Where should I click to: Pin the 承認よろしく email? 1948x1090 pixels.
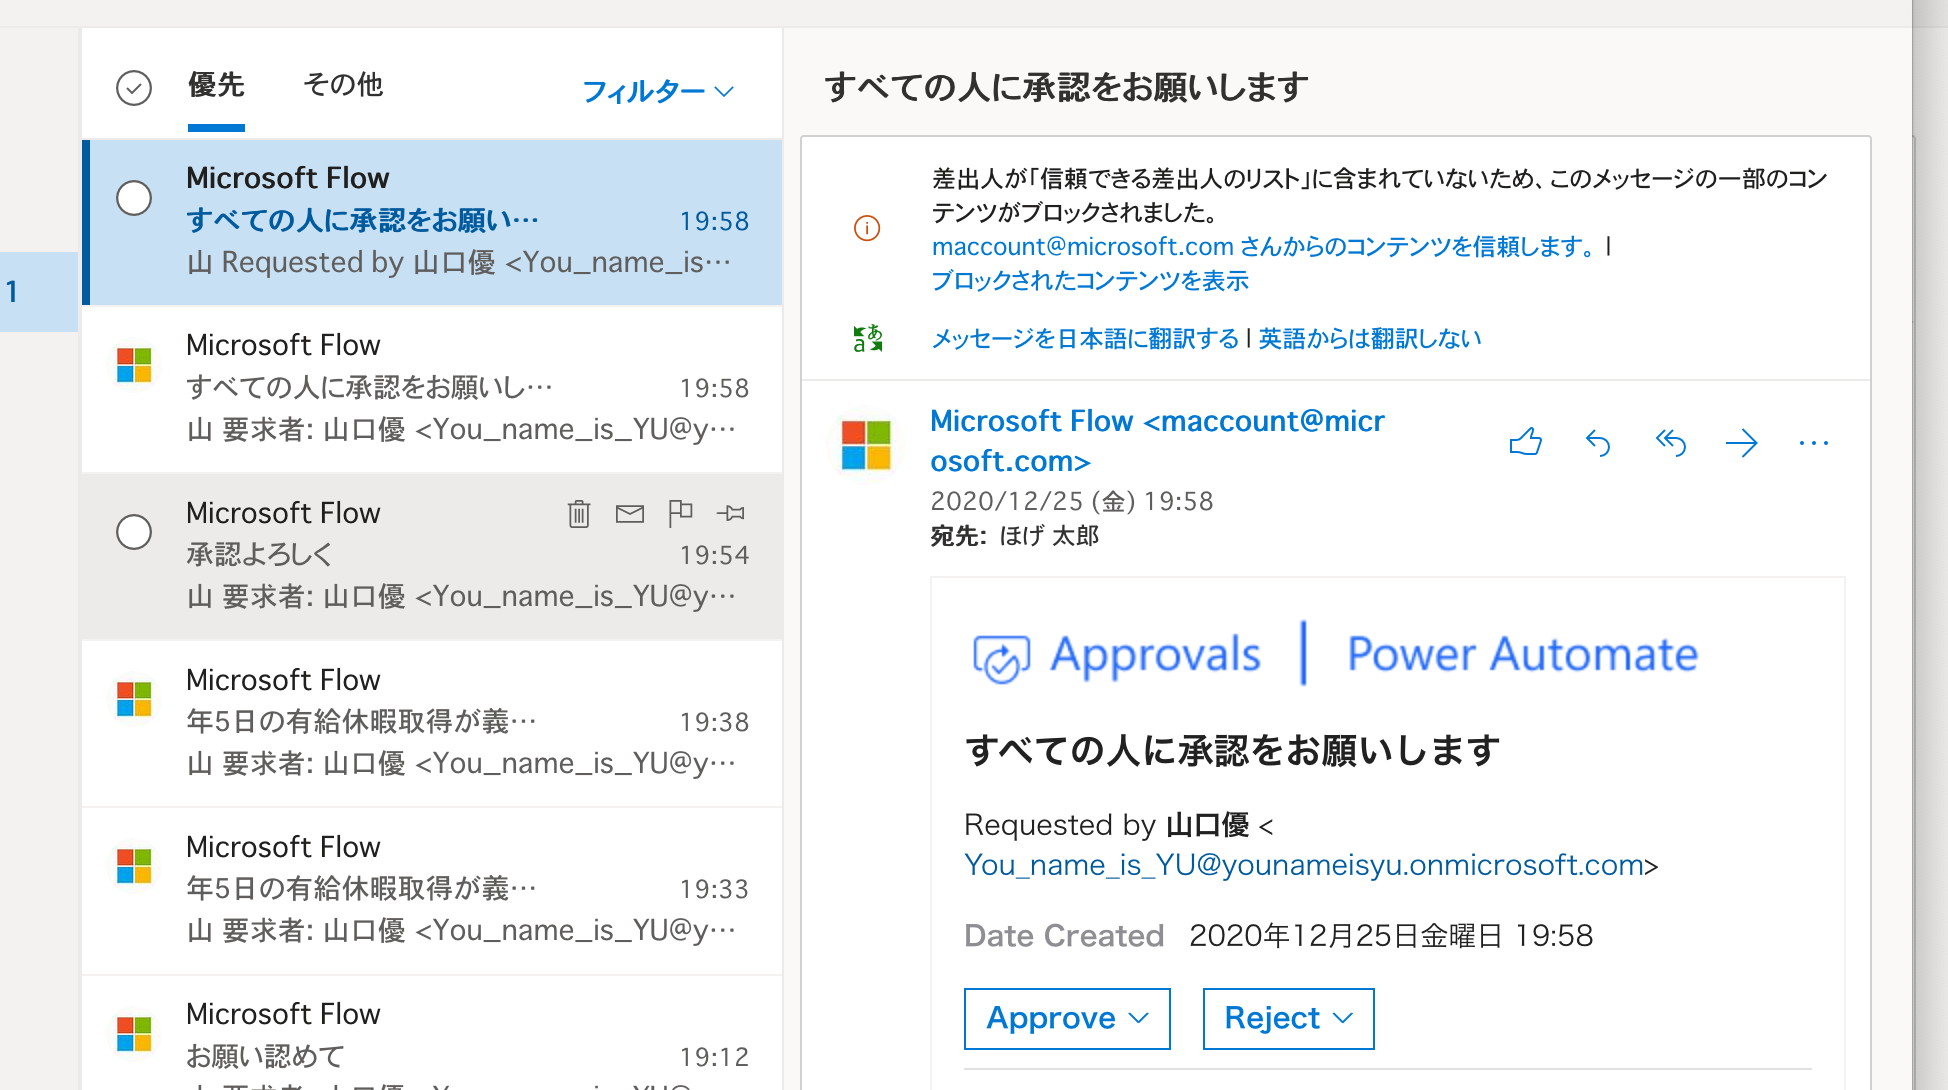click(x=731, y=513)
